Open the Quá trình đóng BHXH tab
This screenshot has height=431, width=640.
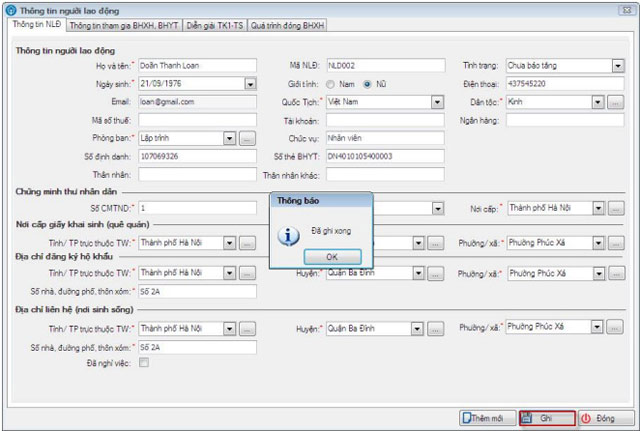click(288, 25)
